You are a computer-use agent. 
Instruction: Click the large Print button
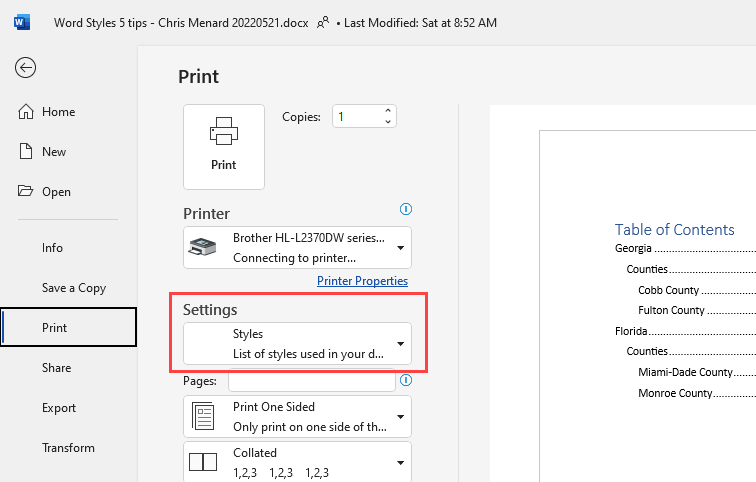pos(224,147)
